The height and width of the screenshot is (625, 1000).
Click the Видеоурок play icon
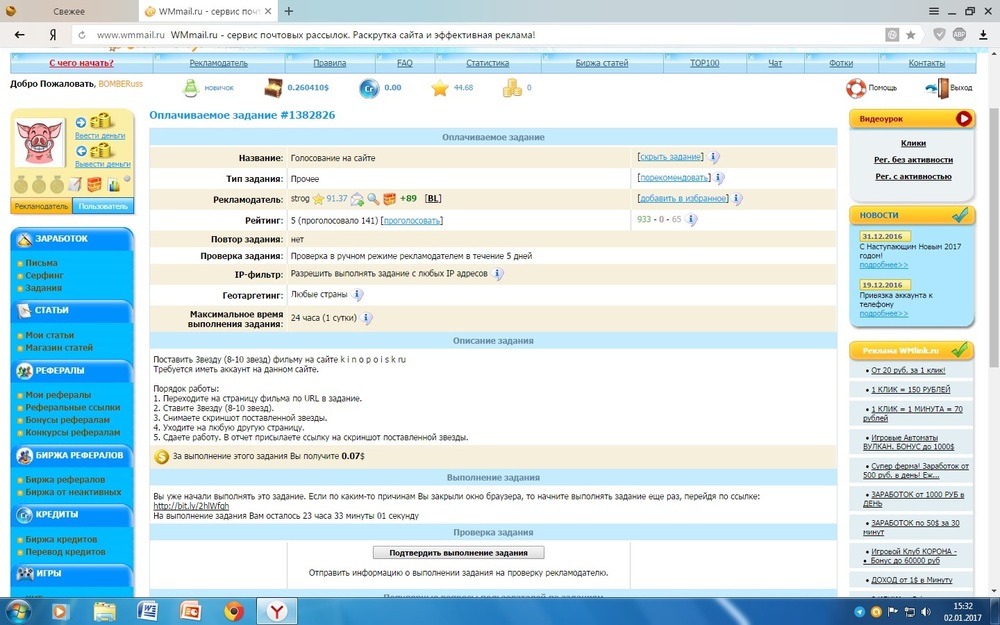(x=963, y=118)
